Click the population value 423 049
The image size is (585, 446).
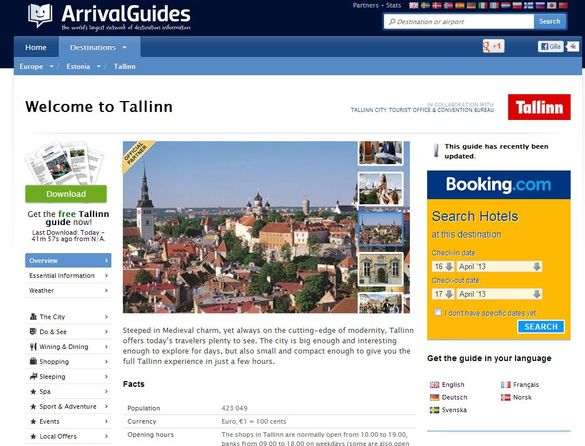(234, 408)
